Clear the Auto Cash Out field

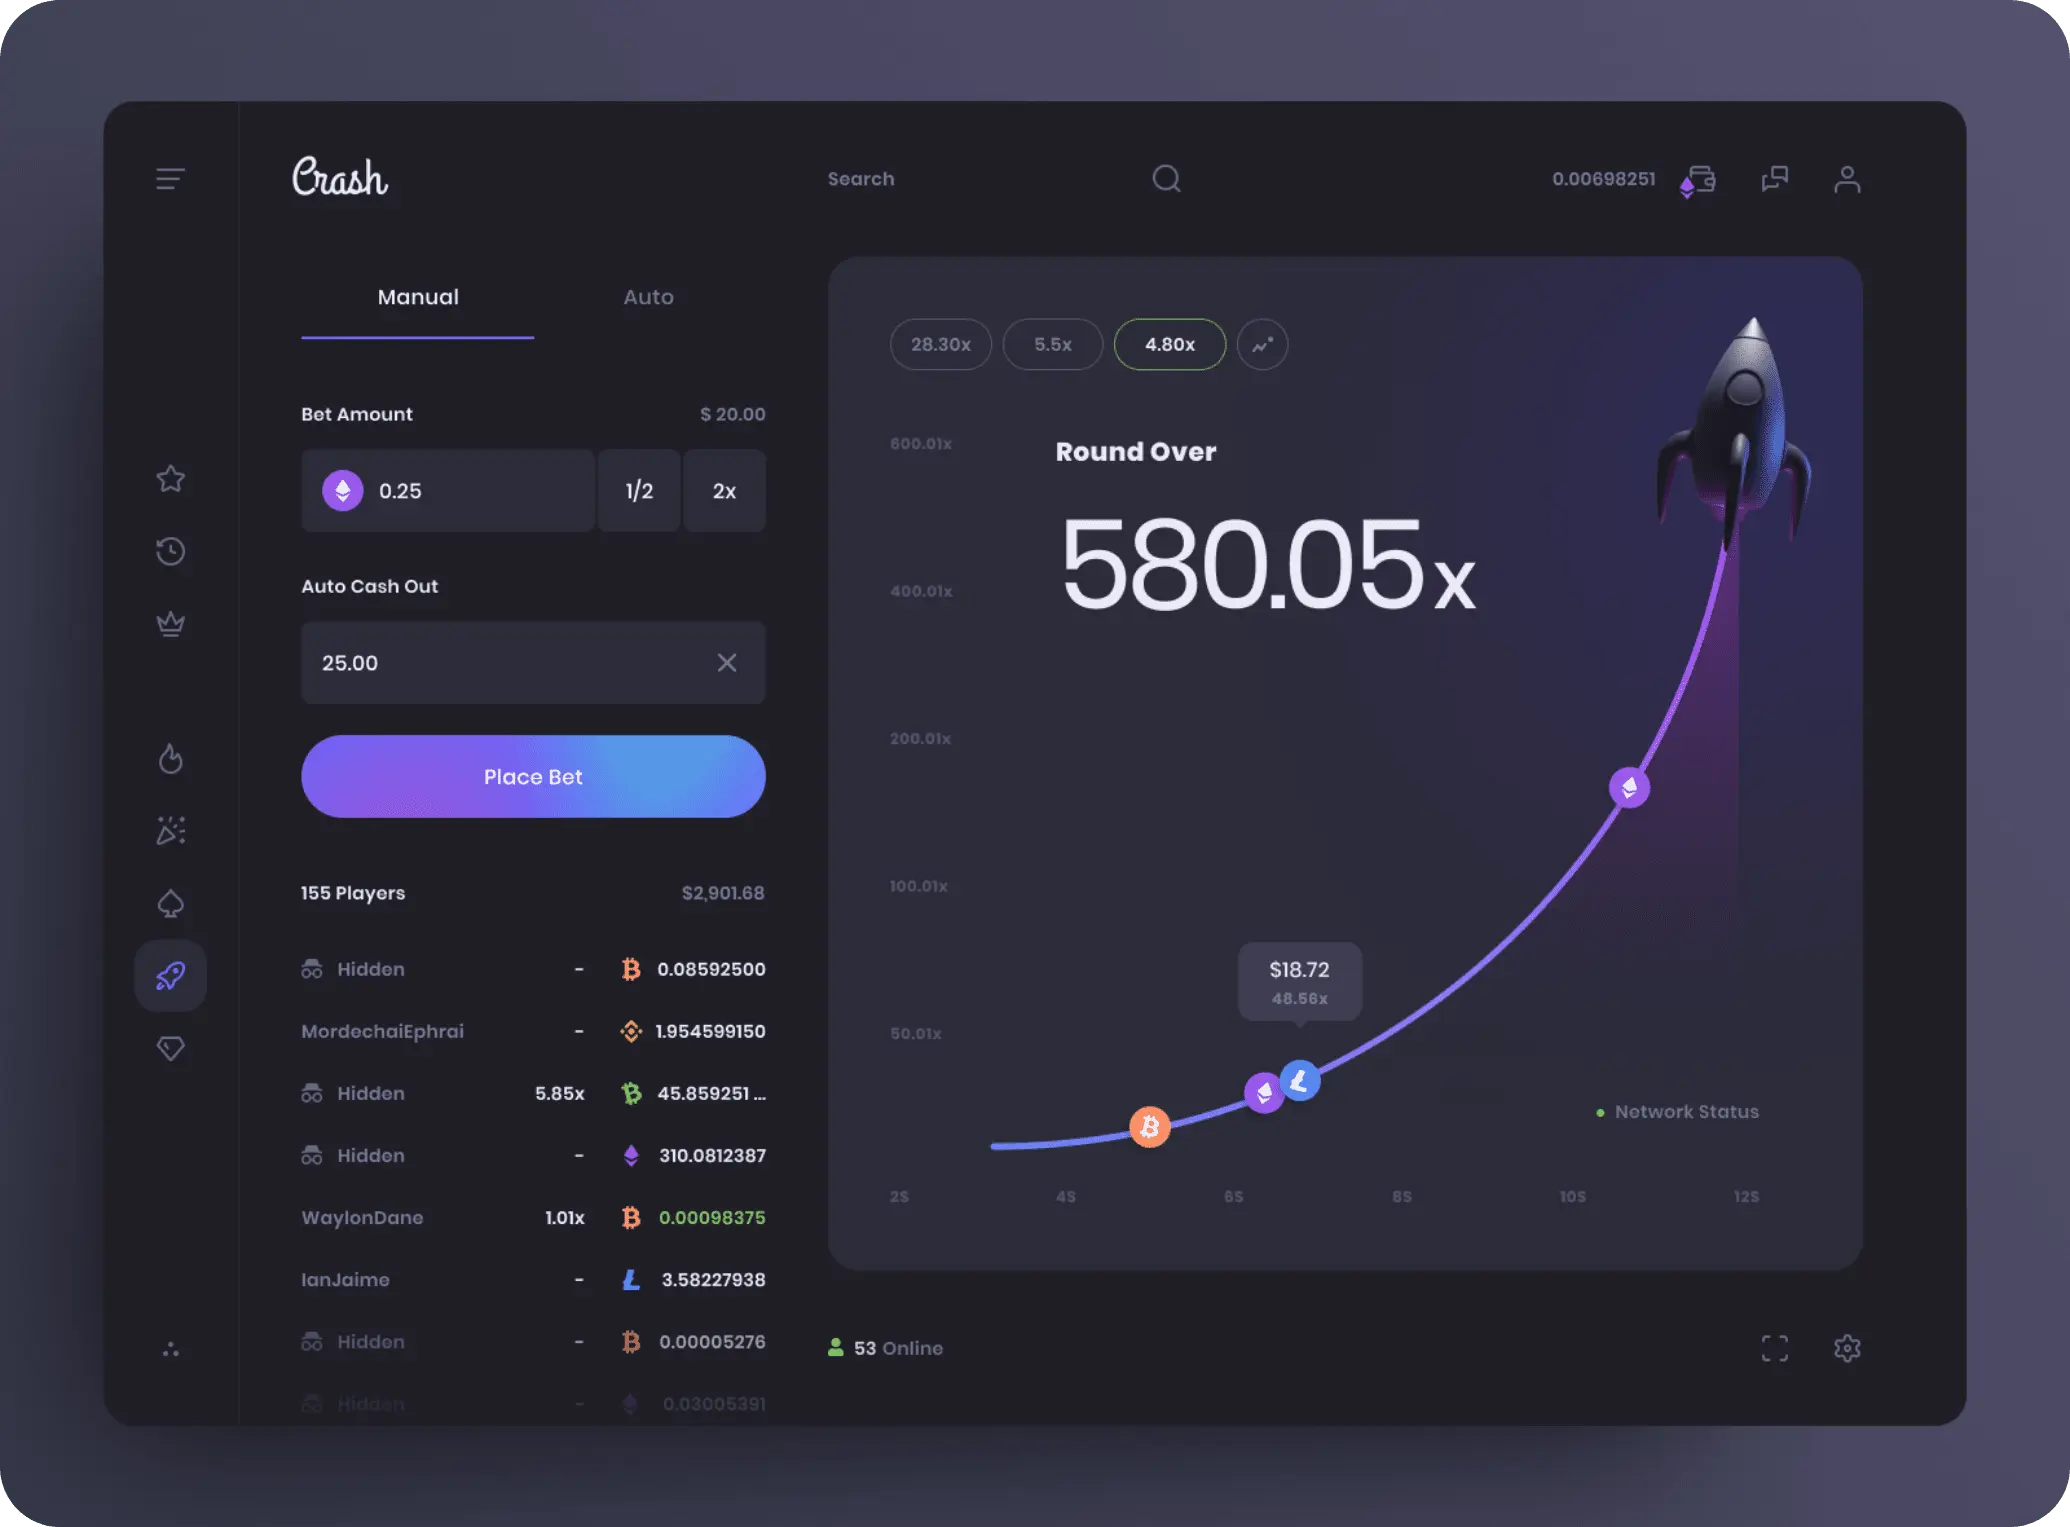pyautogui.click(x=726, y=662)
